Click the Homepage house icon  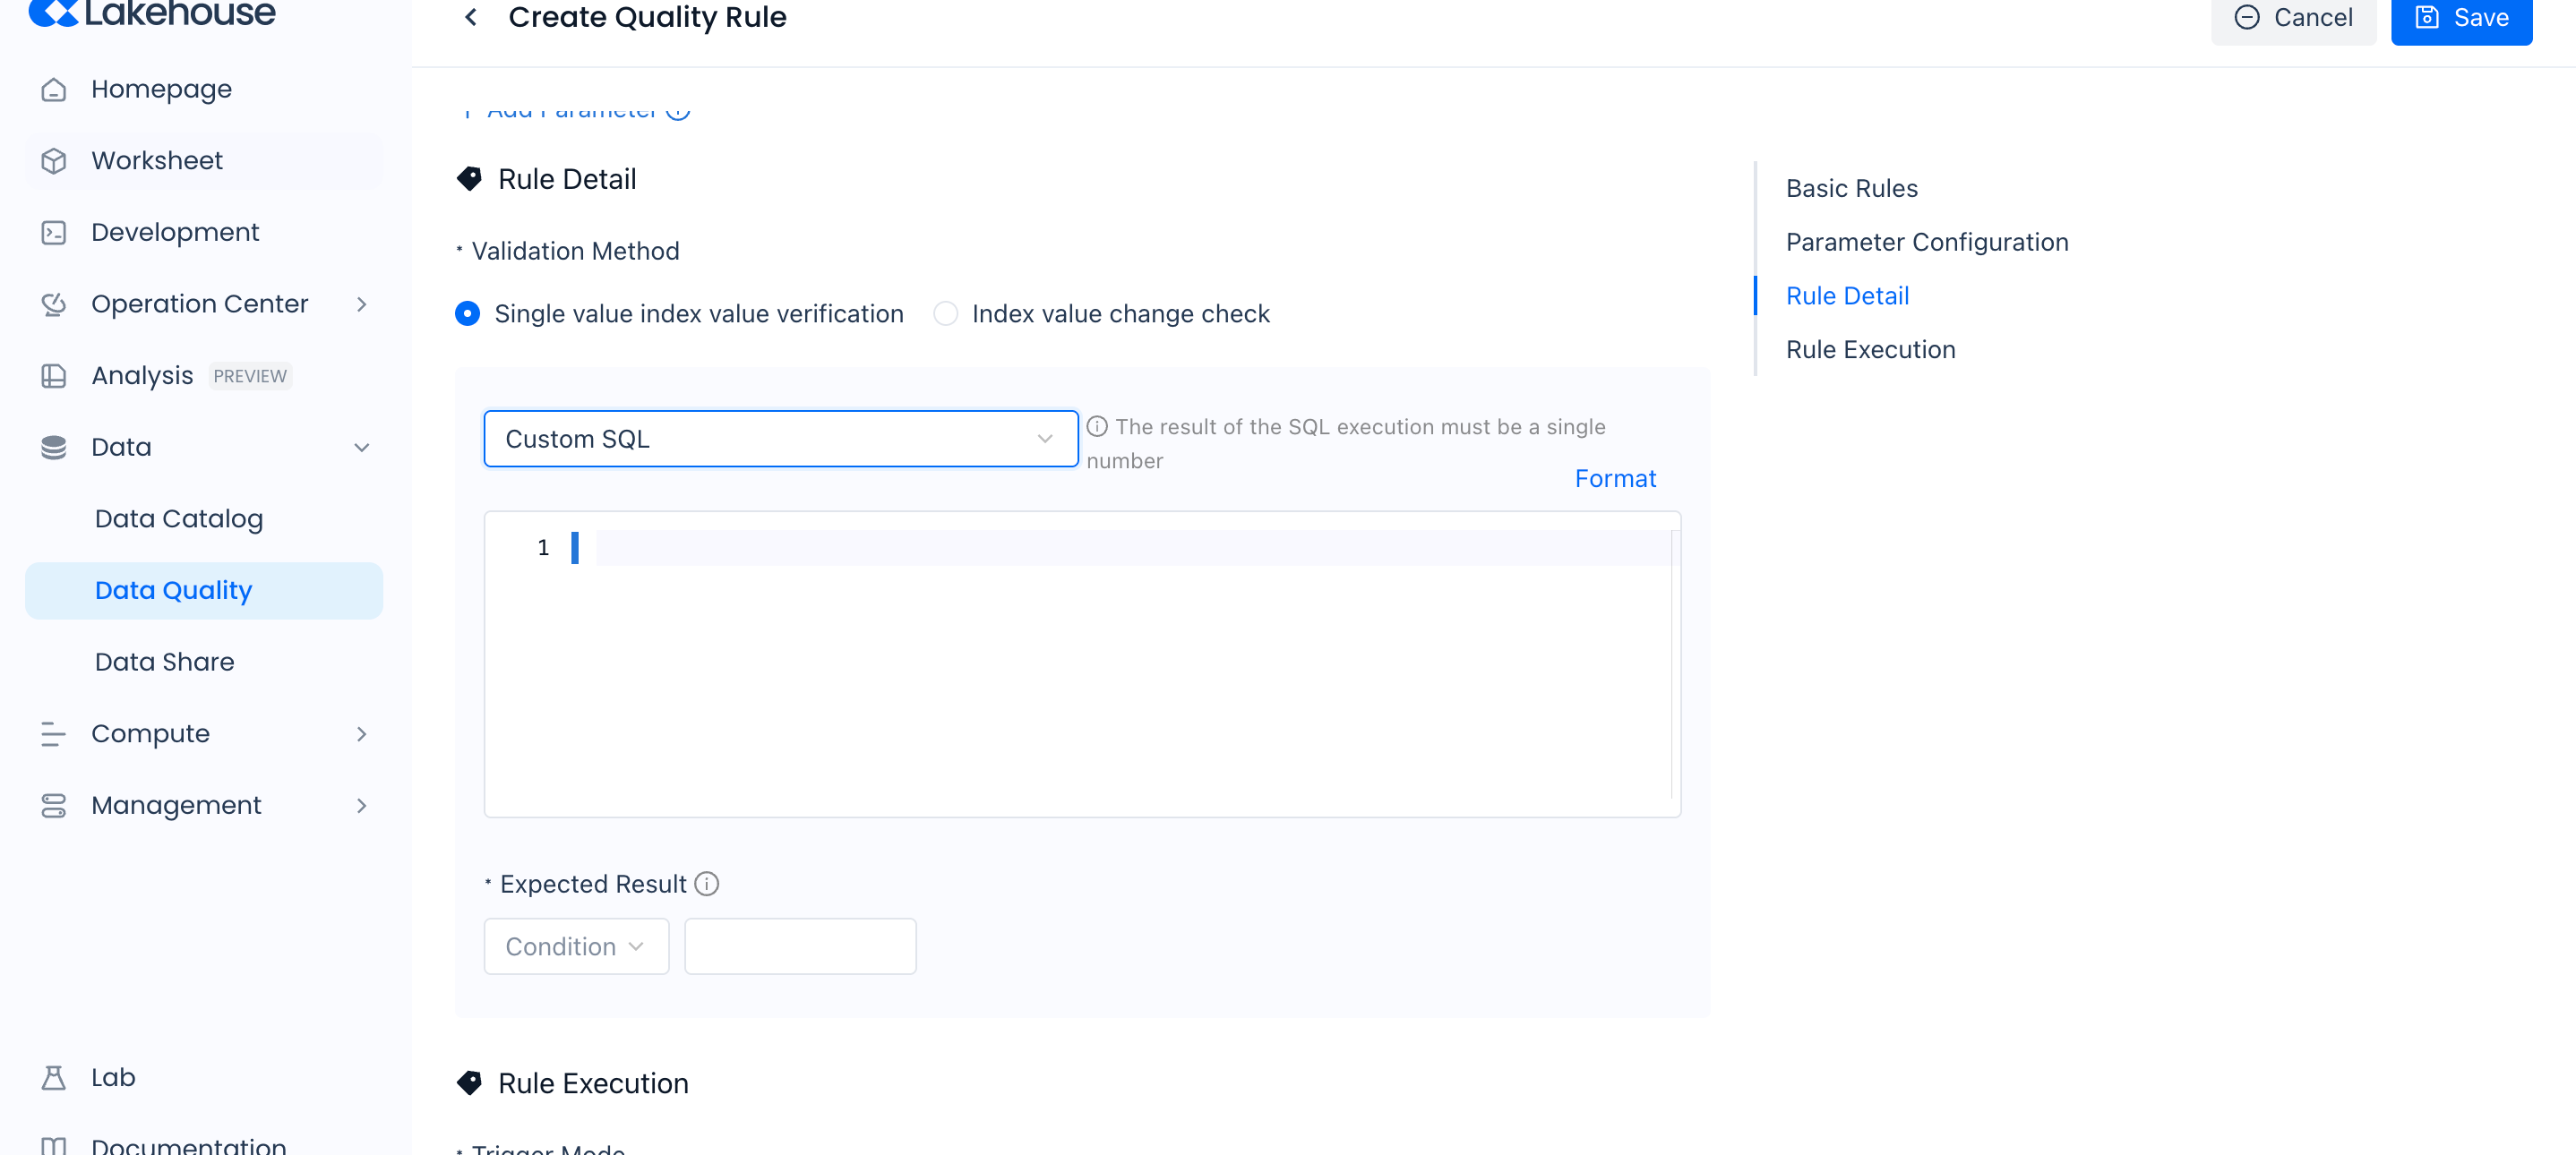coord(54,90)
